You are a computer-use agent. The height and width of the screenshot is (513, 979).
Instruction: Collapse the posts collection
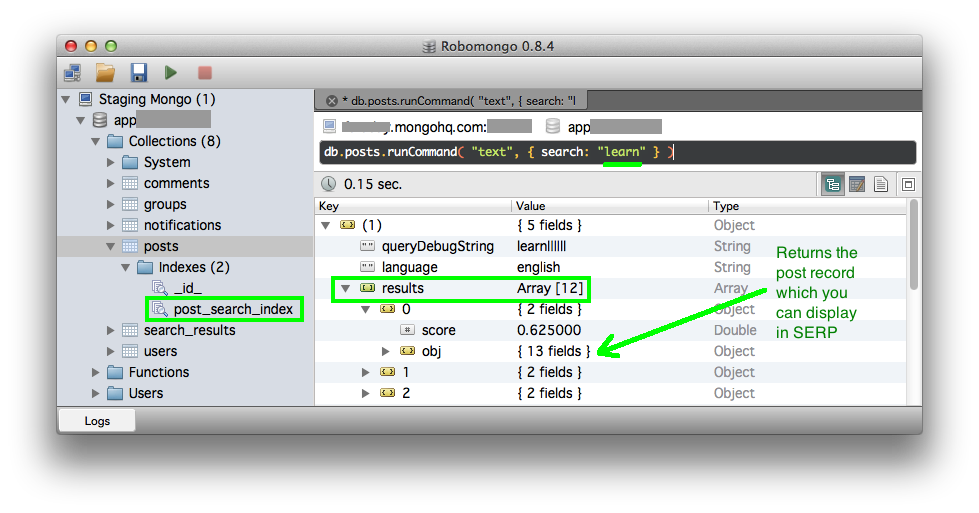(111, 247)
